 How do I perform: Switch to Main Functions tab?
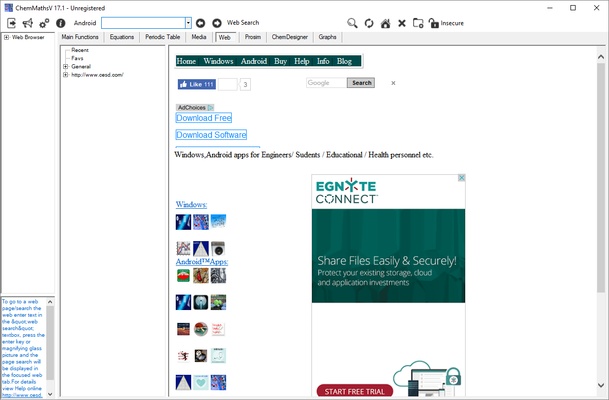pyautogui.click(x=80, y=37)
